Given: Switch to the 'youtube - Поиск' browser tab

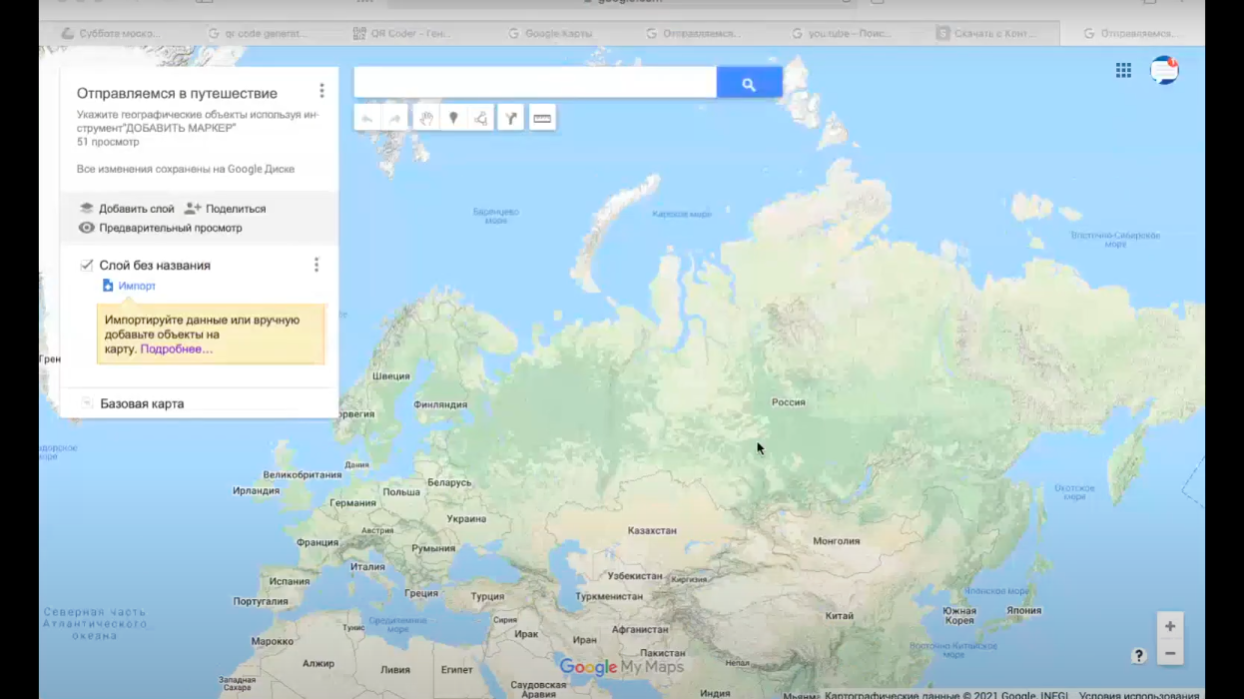Looking at the screenshot, I should (x=850, y=33).
